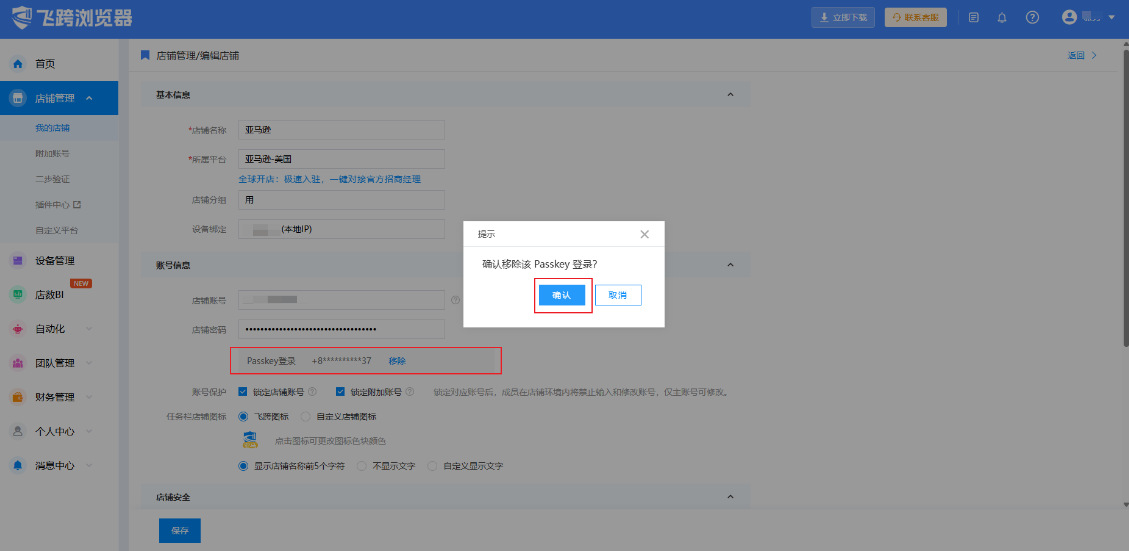Image resolution: width=1129 pixels, height=551 pixels.
Task: Open the notes icon in header
Action: pyautogui.click(x=973, y=18)
